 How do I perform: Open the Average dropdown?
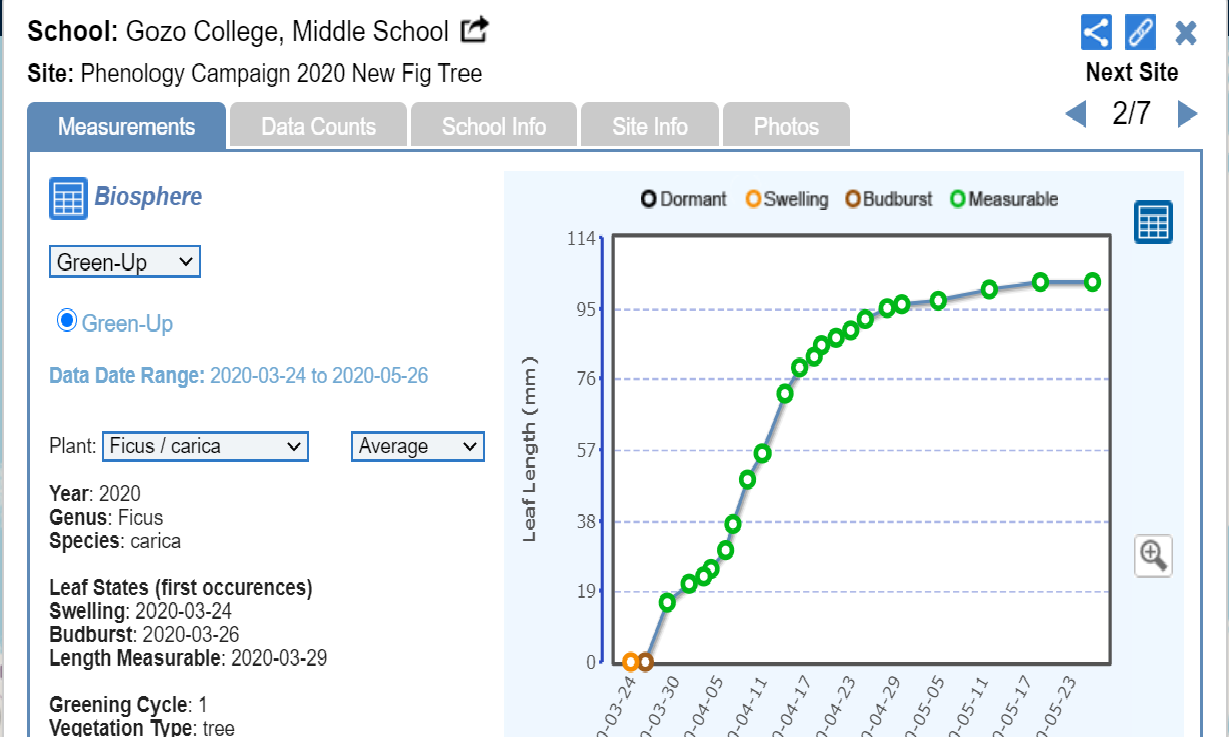click(417, 446)
